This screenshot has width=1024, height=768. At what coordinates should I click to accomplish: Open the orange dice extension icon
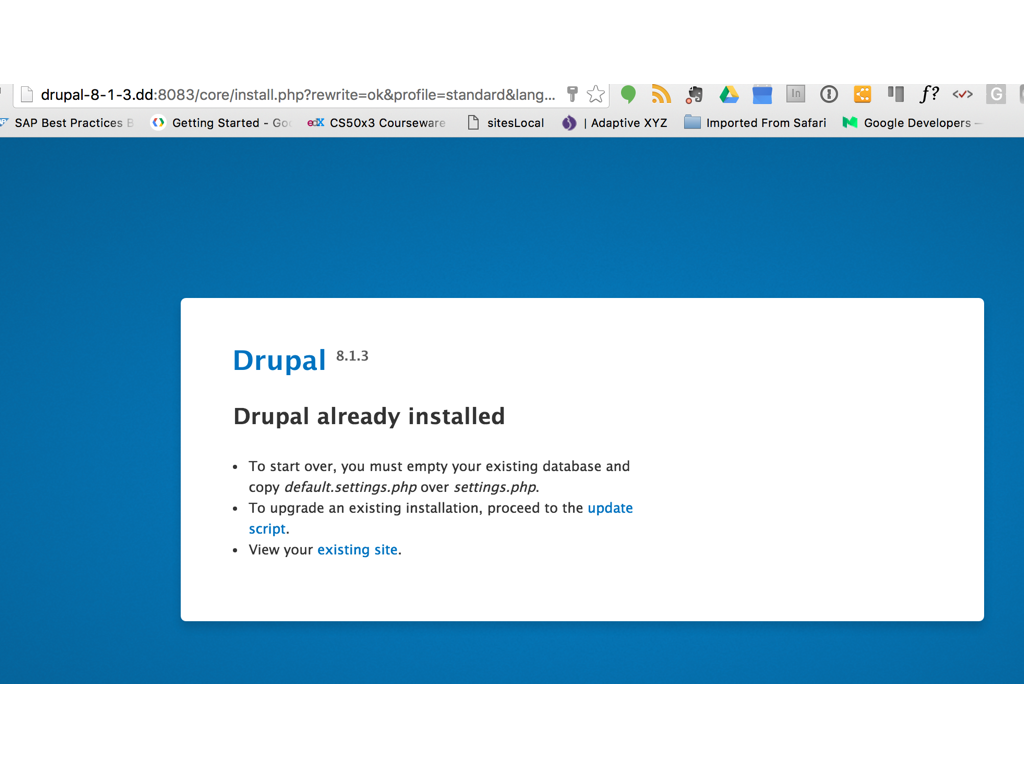862,95
